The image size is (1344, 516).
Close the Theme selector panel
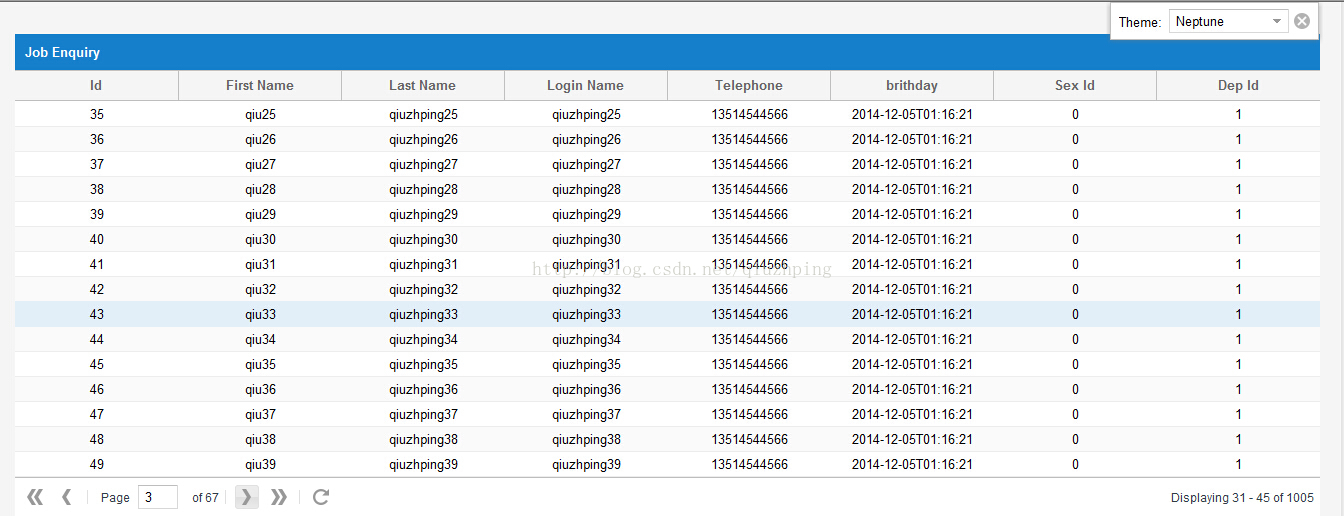[x=1302, y=21]
